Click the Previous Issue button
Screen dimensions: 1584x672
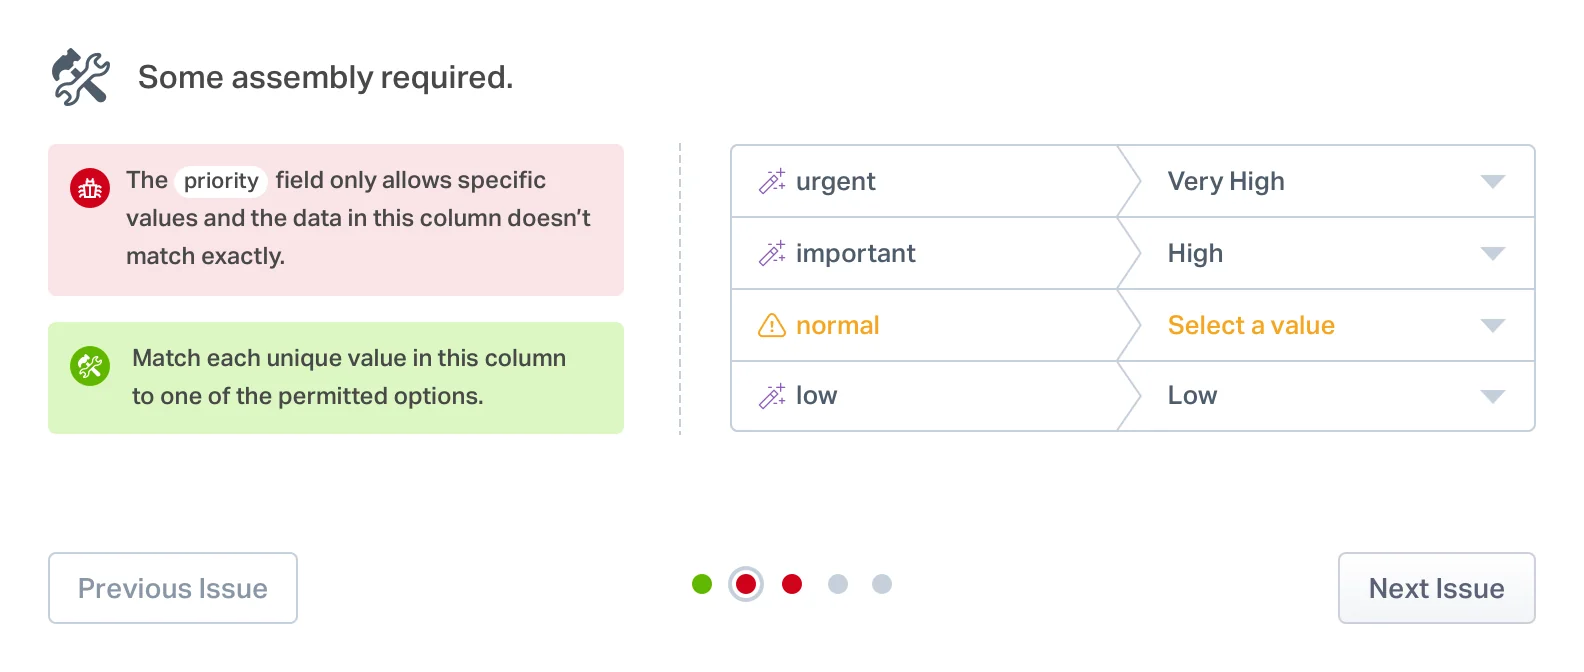[x=172, y=588]
